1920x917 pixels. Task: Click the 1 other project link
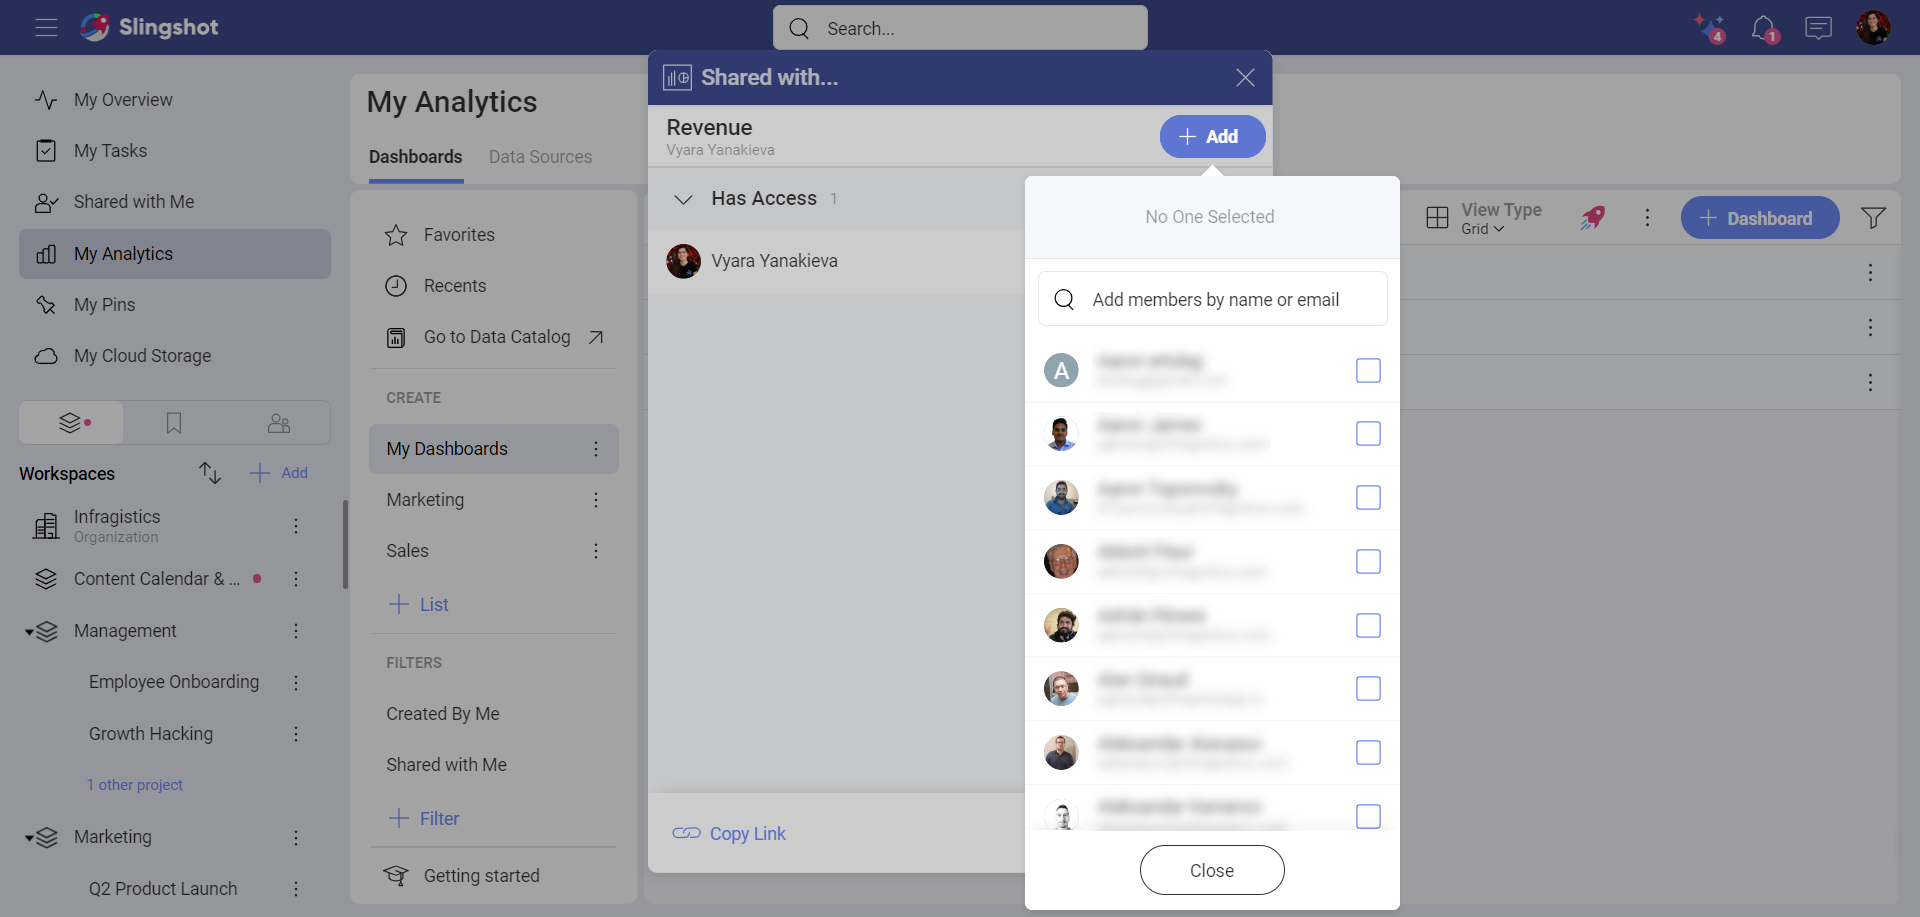pyautogui.click(x=135, y=785)
